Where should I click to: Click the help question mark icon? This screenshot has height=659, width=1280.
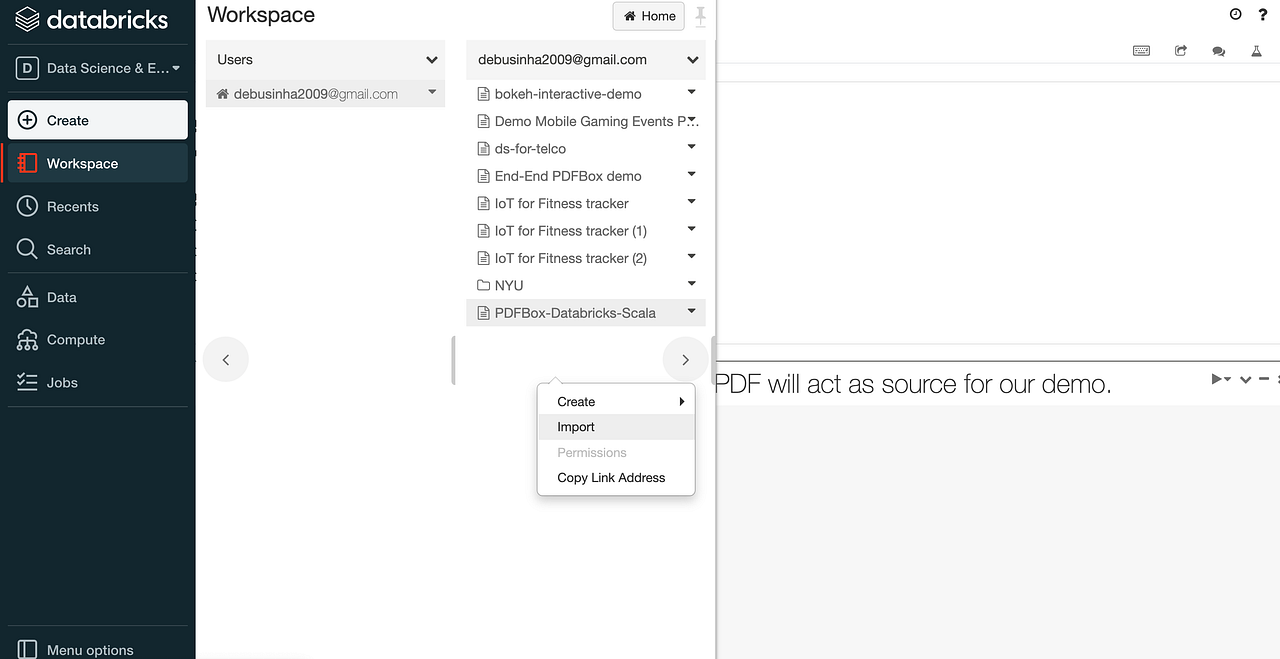pos(1263,14)
